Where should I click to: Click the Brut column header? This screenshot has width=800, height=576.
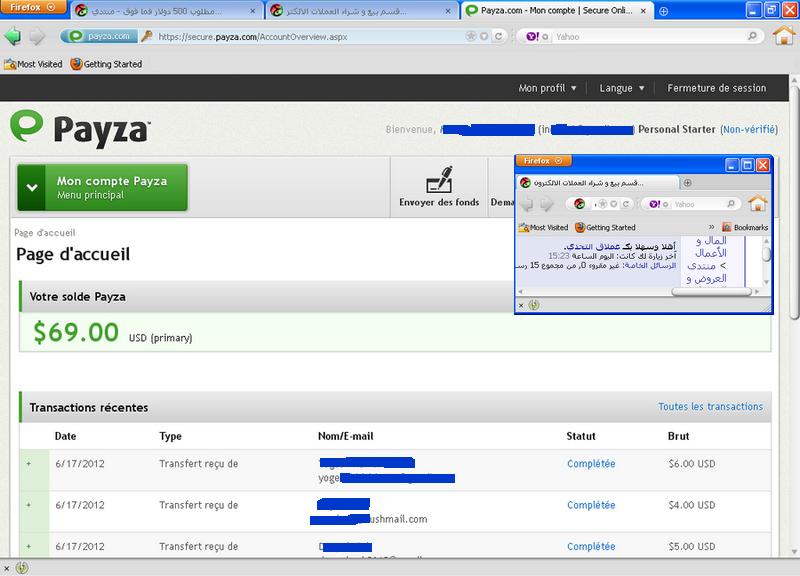coord(678,436)
